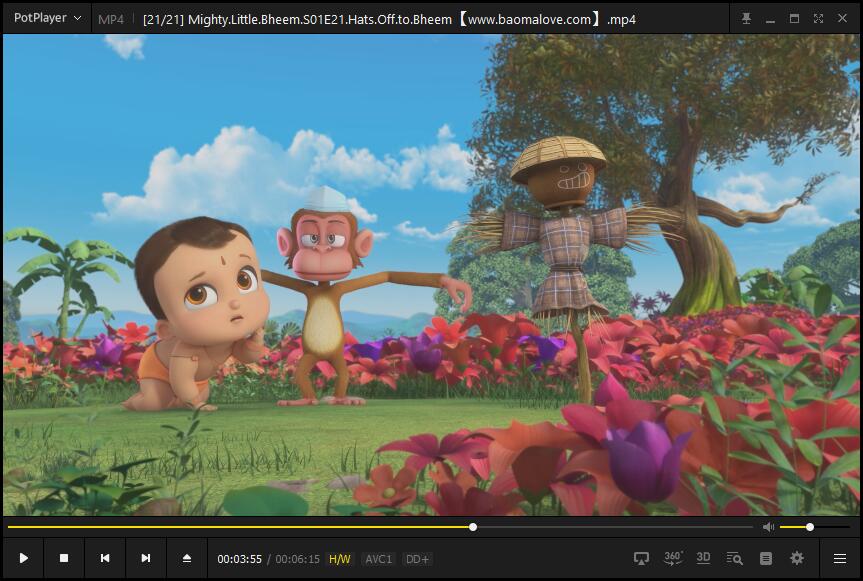This screenshot has height=581, width=863.
Task: Toggle H/W hardware acceleration indicator
Action: [x=340, y=559]
